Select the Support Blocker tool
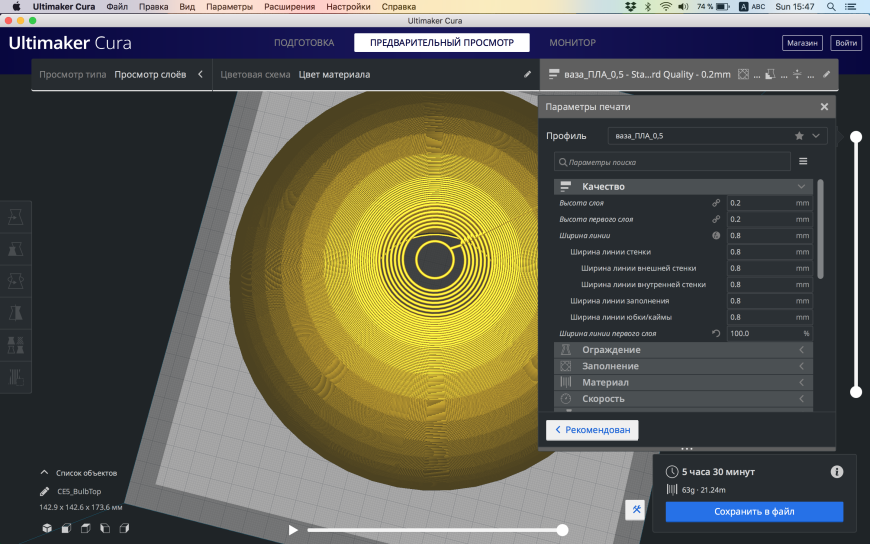 [x=16, y=377]
